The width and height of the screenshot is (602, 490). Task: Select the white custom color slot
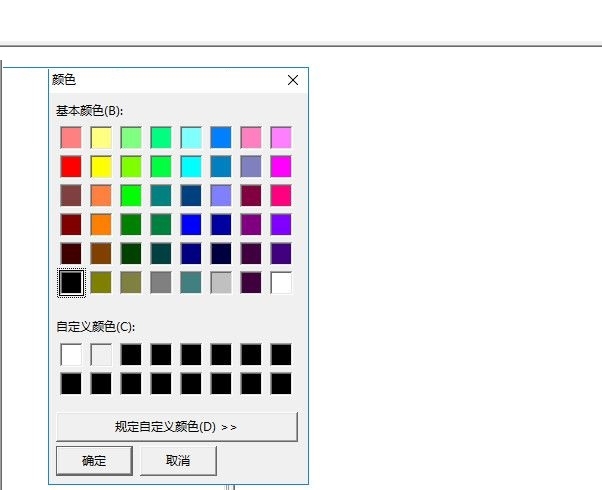(71, 354)
